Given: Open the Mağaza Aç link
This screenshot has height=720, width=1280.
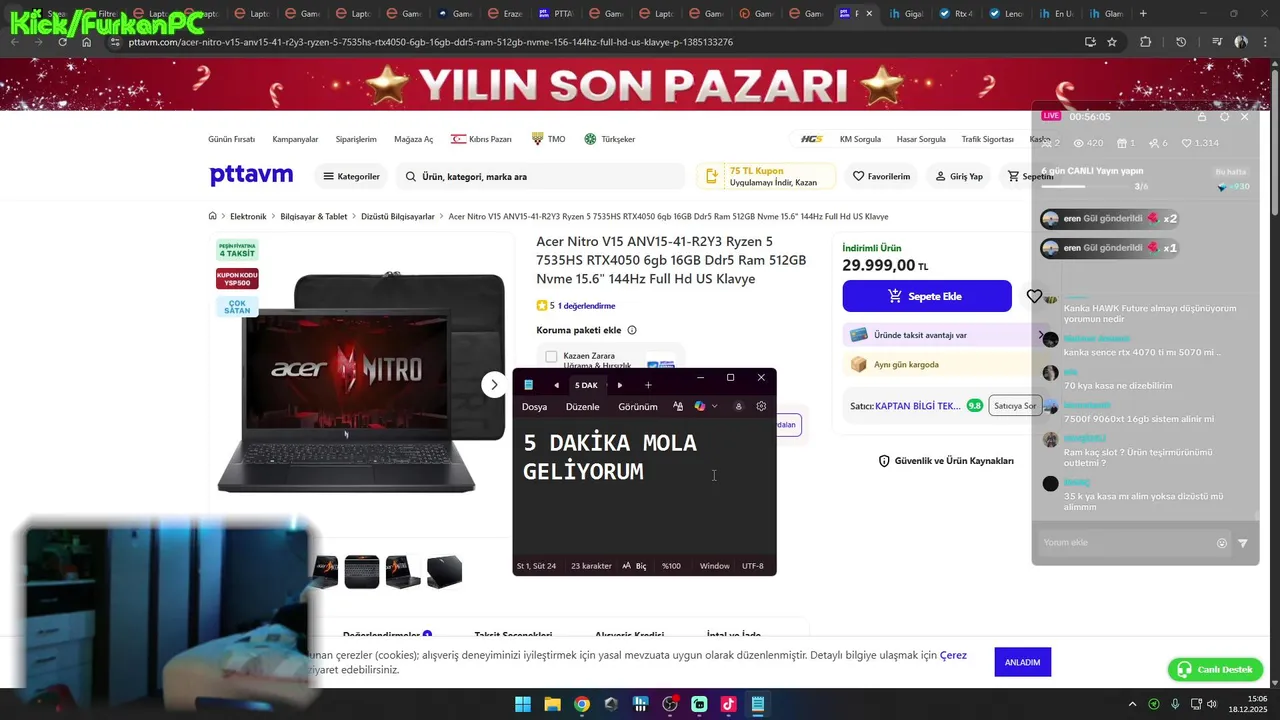Looking at the screenshot, I should [x=413, y=139].
